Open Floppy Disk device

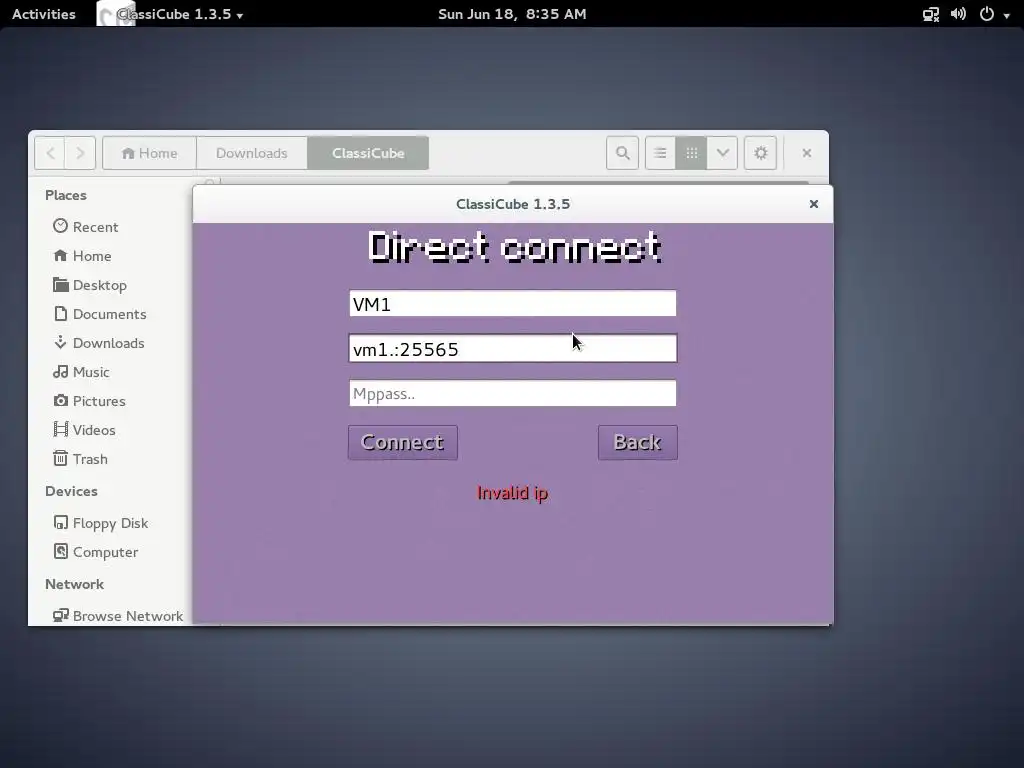(101, 522)
